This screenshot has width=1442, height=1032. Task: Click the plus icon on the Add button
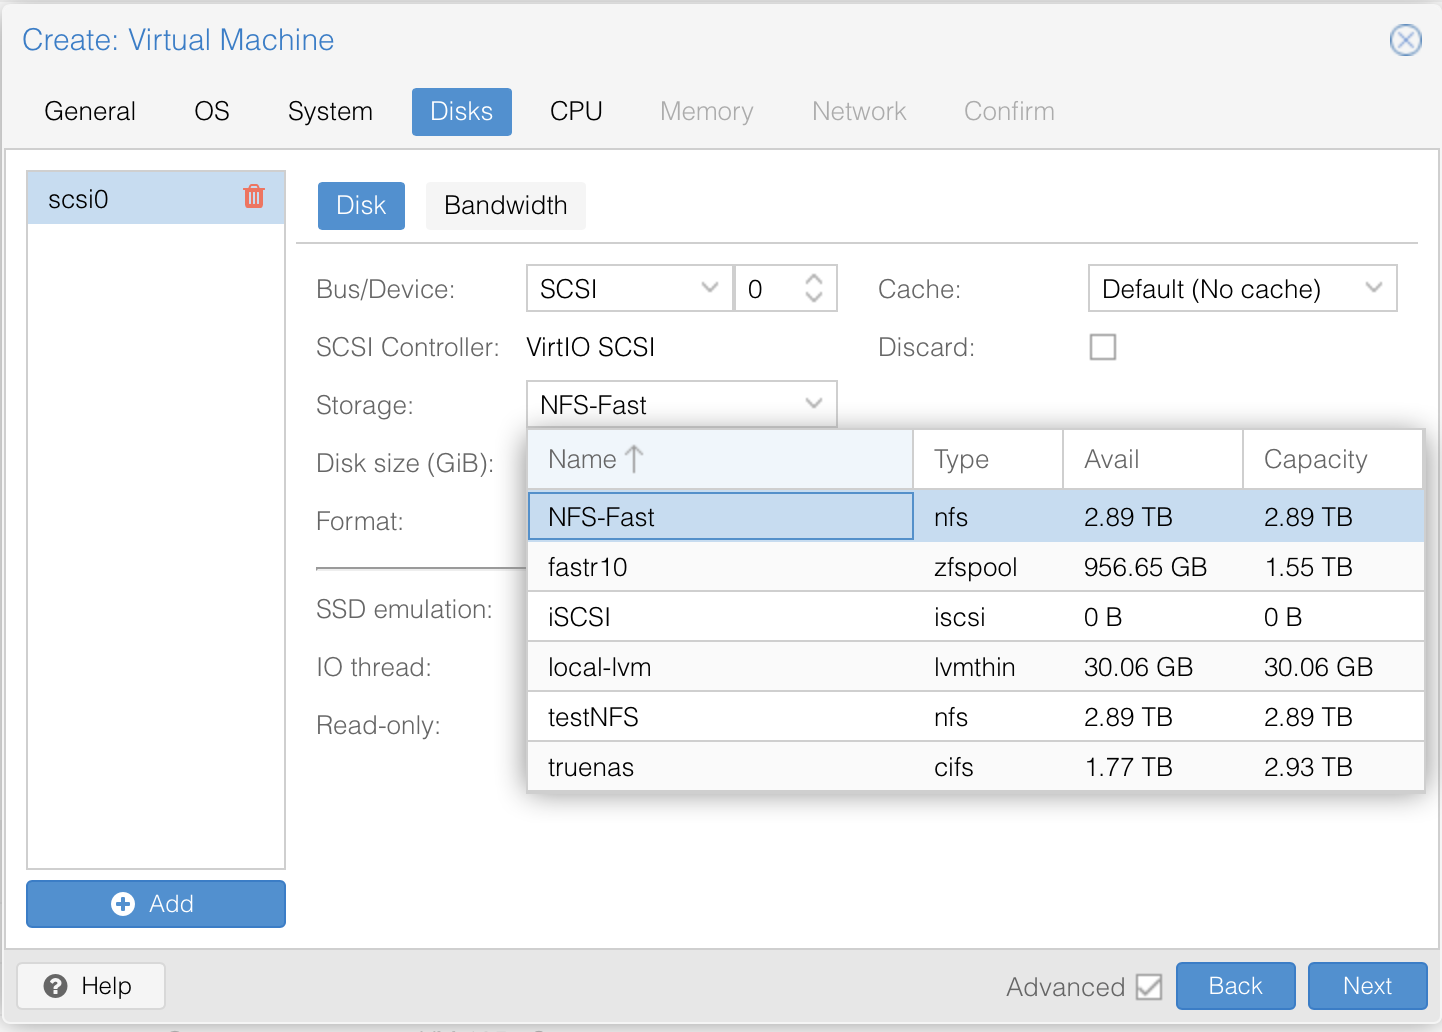(x=122, y=903)
